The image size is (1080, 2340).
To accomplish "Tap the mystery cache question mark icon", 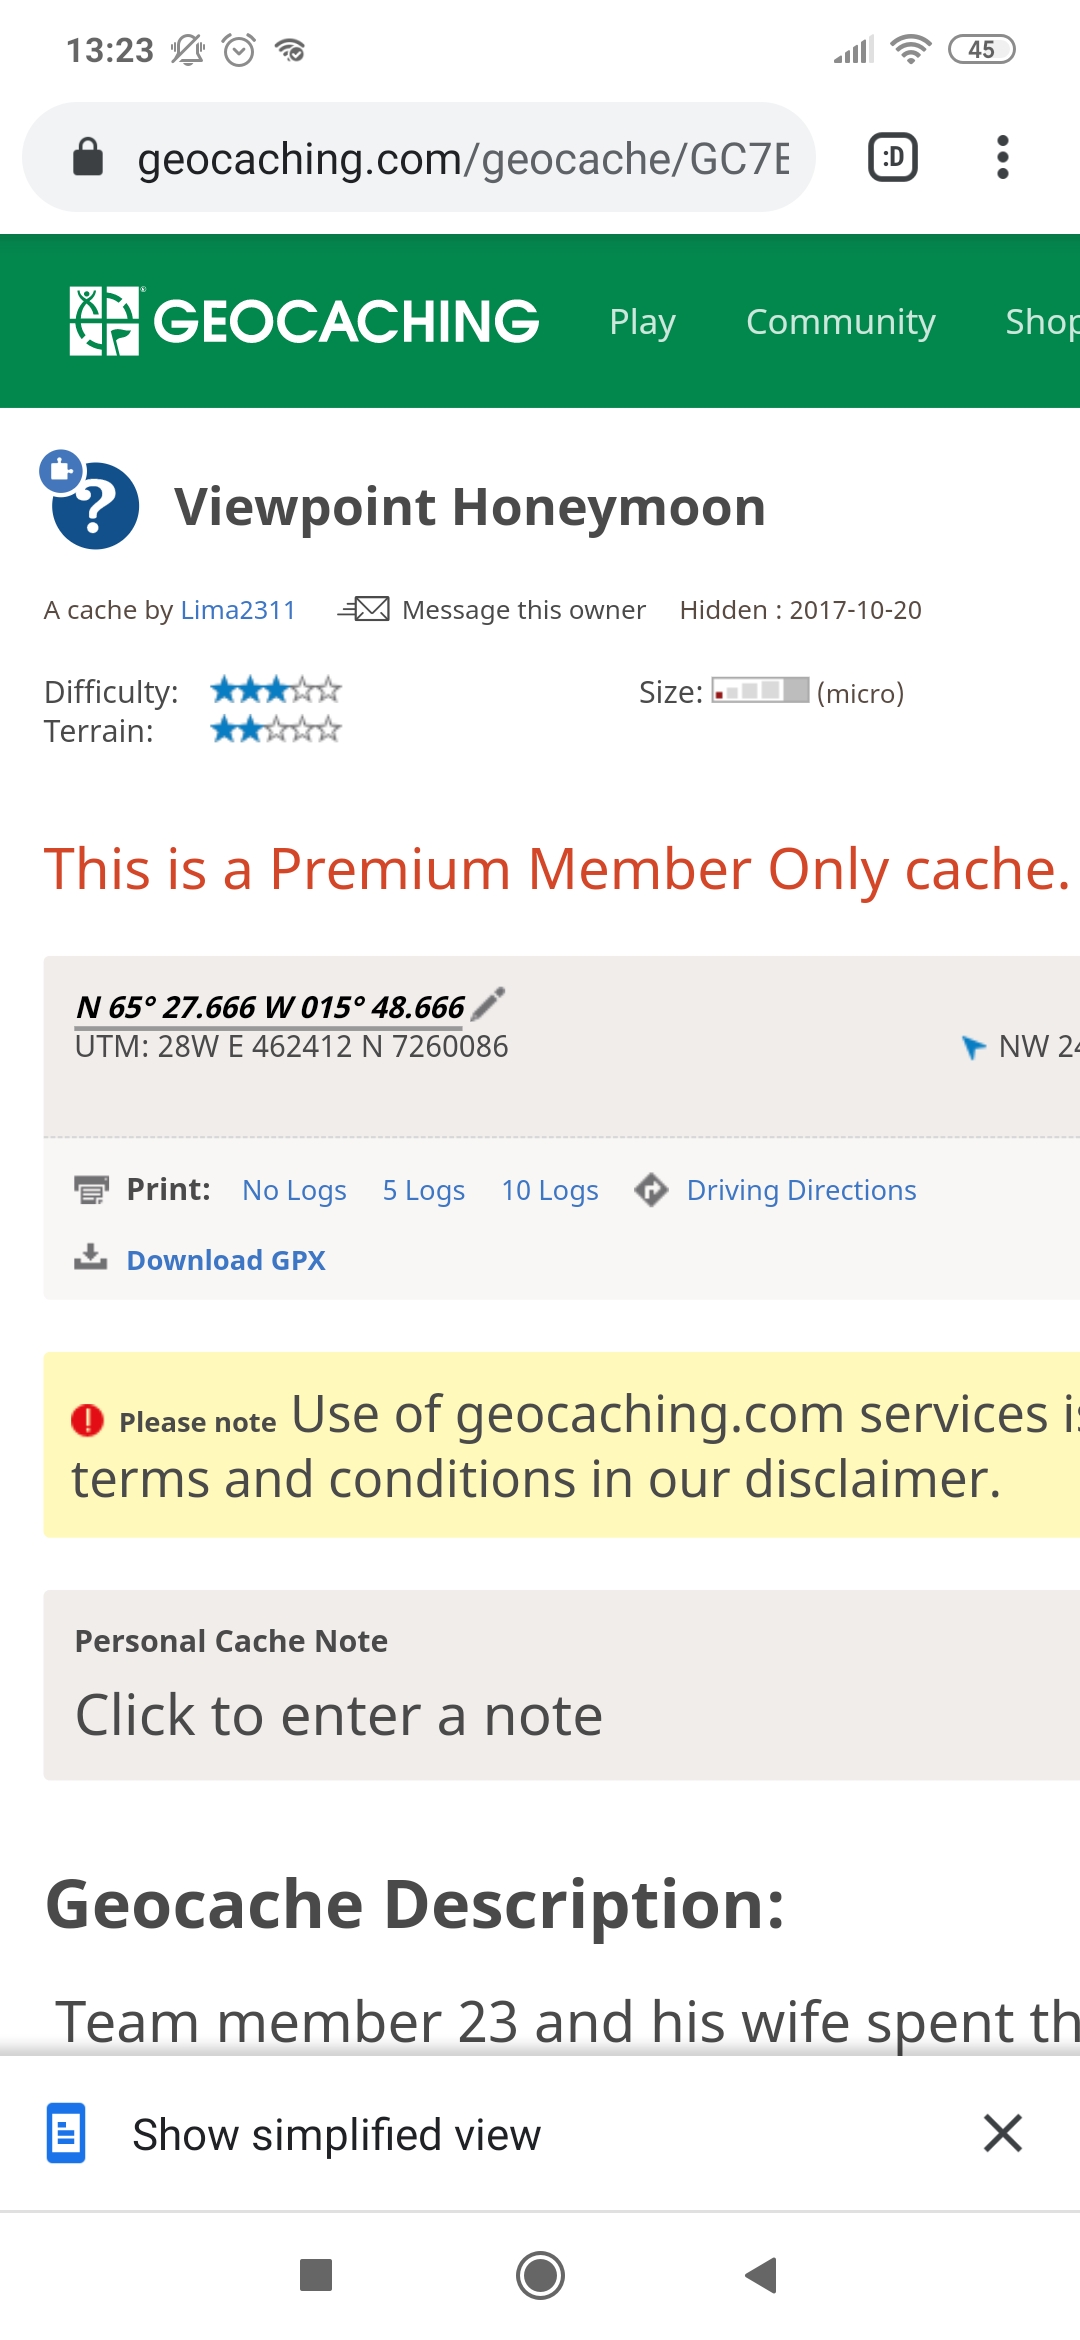I will pos(94,504).
